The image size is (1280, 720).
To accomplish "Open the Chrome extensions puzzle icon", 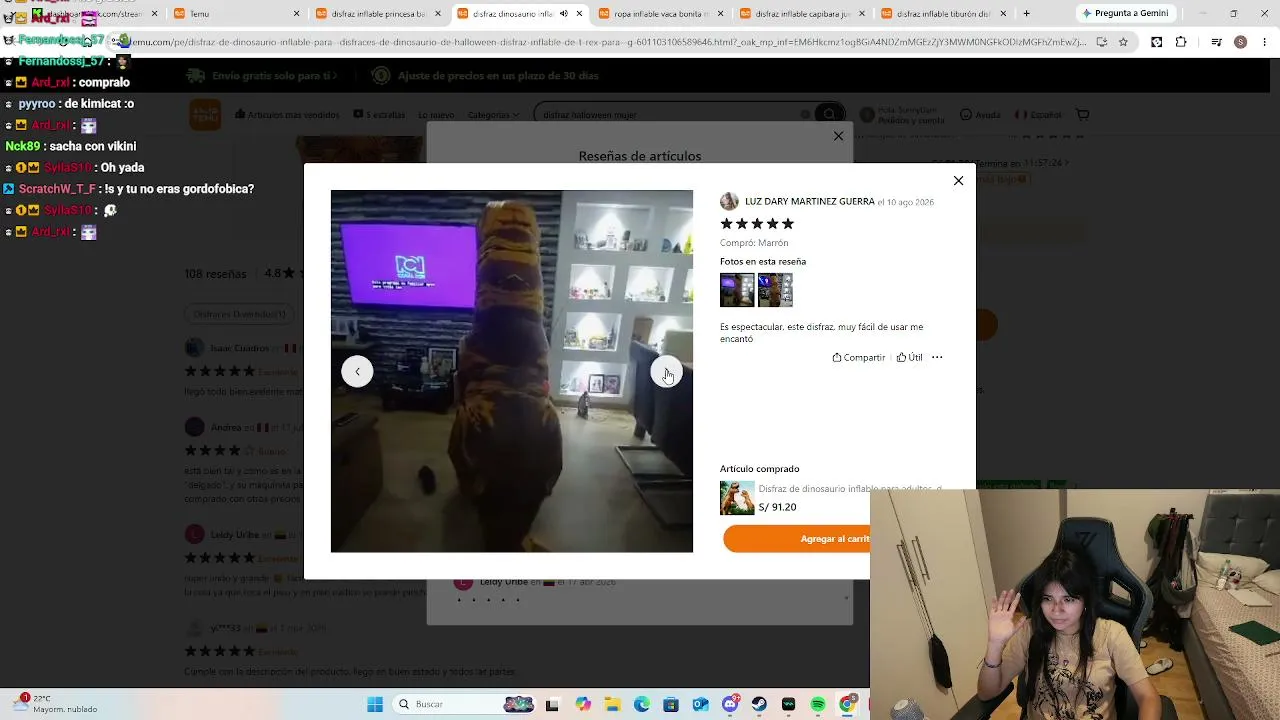I will (1181, 42).
